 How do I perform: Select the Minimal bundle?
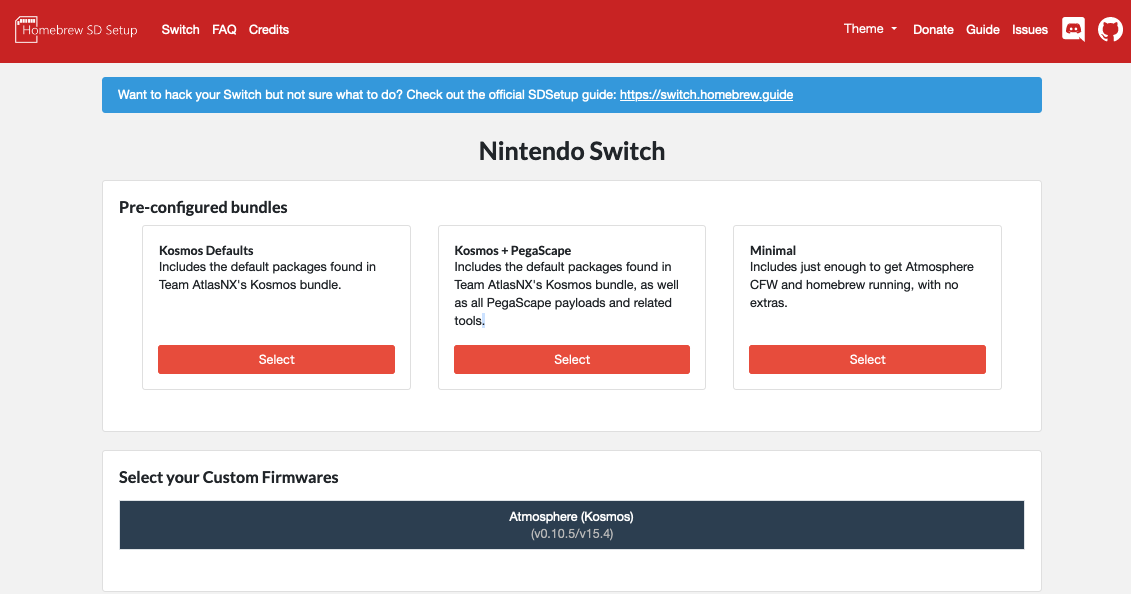[x=867, y=359]
